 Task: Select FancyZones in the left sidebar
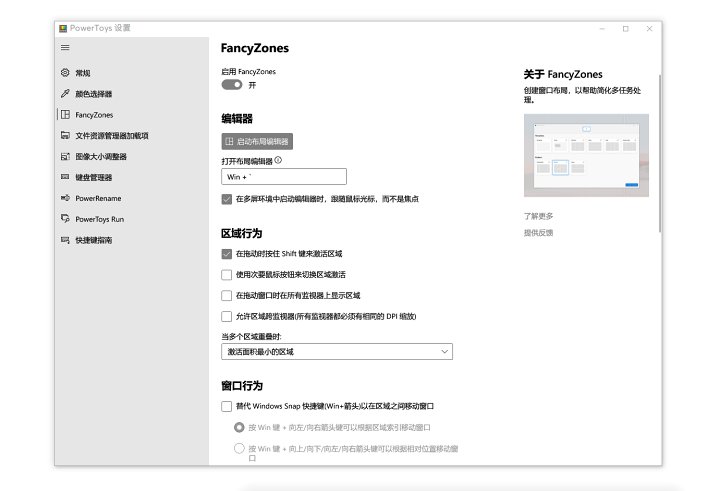(x=94, y=115)
